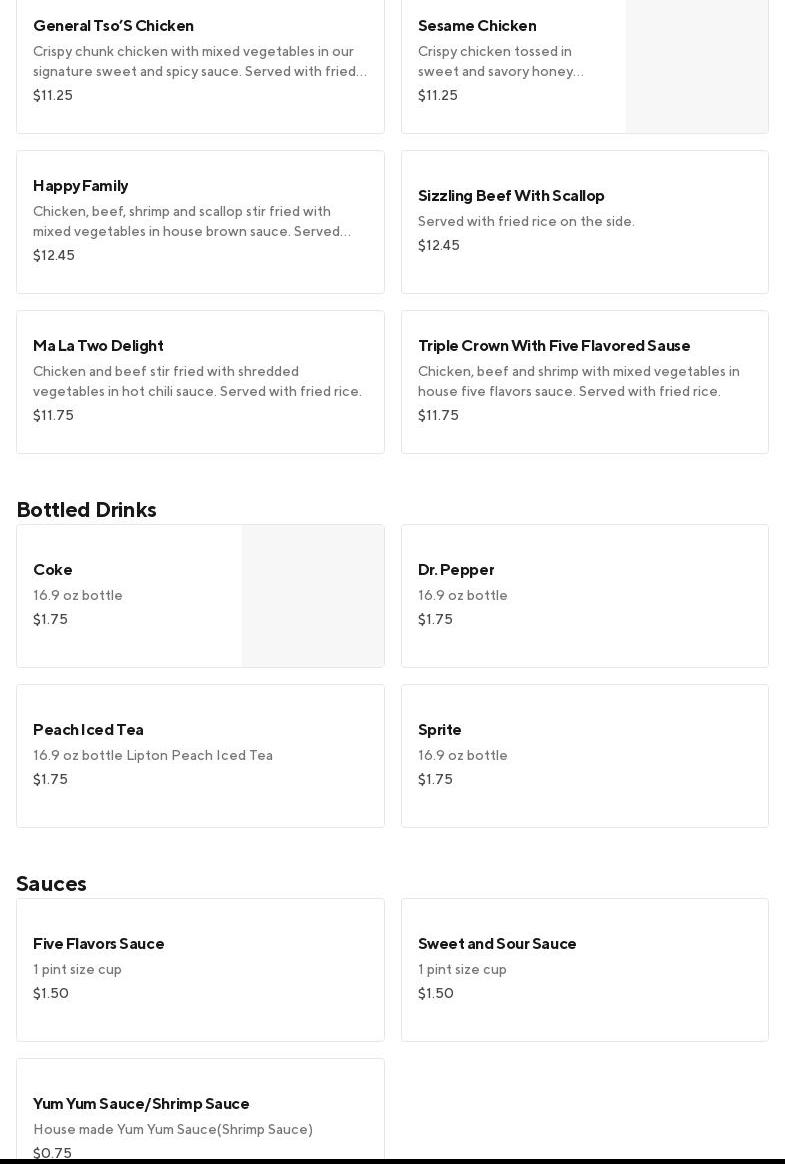
Task: Open the Happy Family dish card
Action: point(200,222)
